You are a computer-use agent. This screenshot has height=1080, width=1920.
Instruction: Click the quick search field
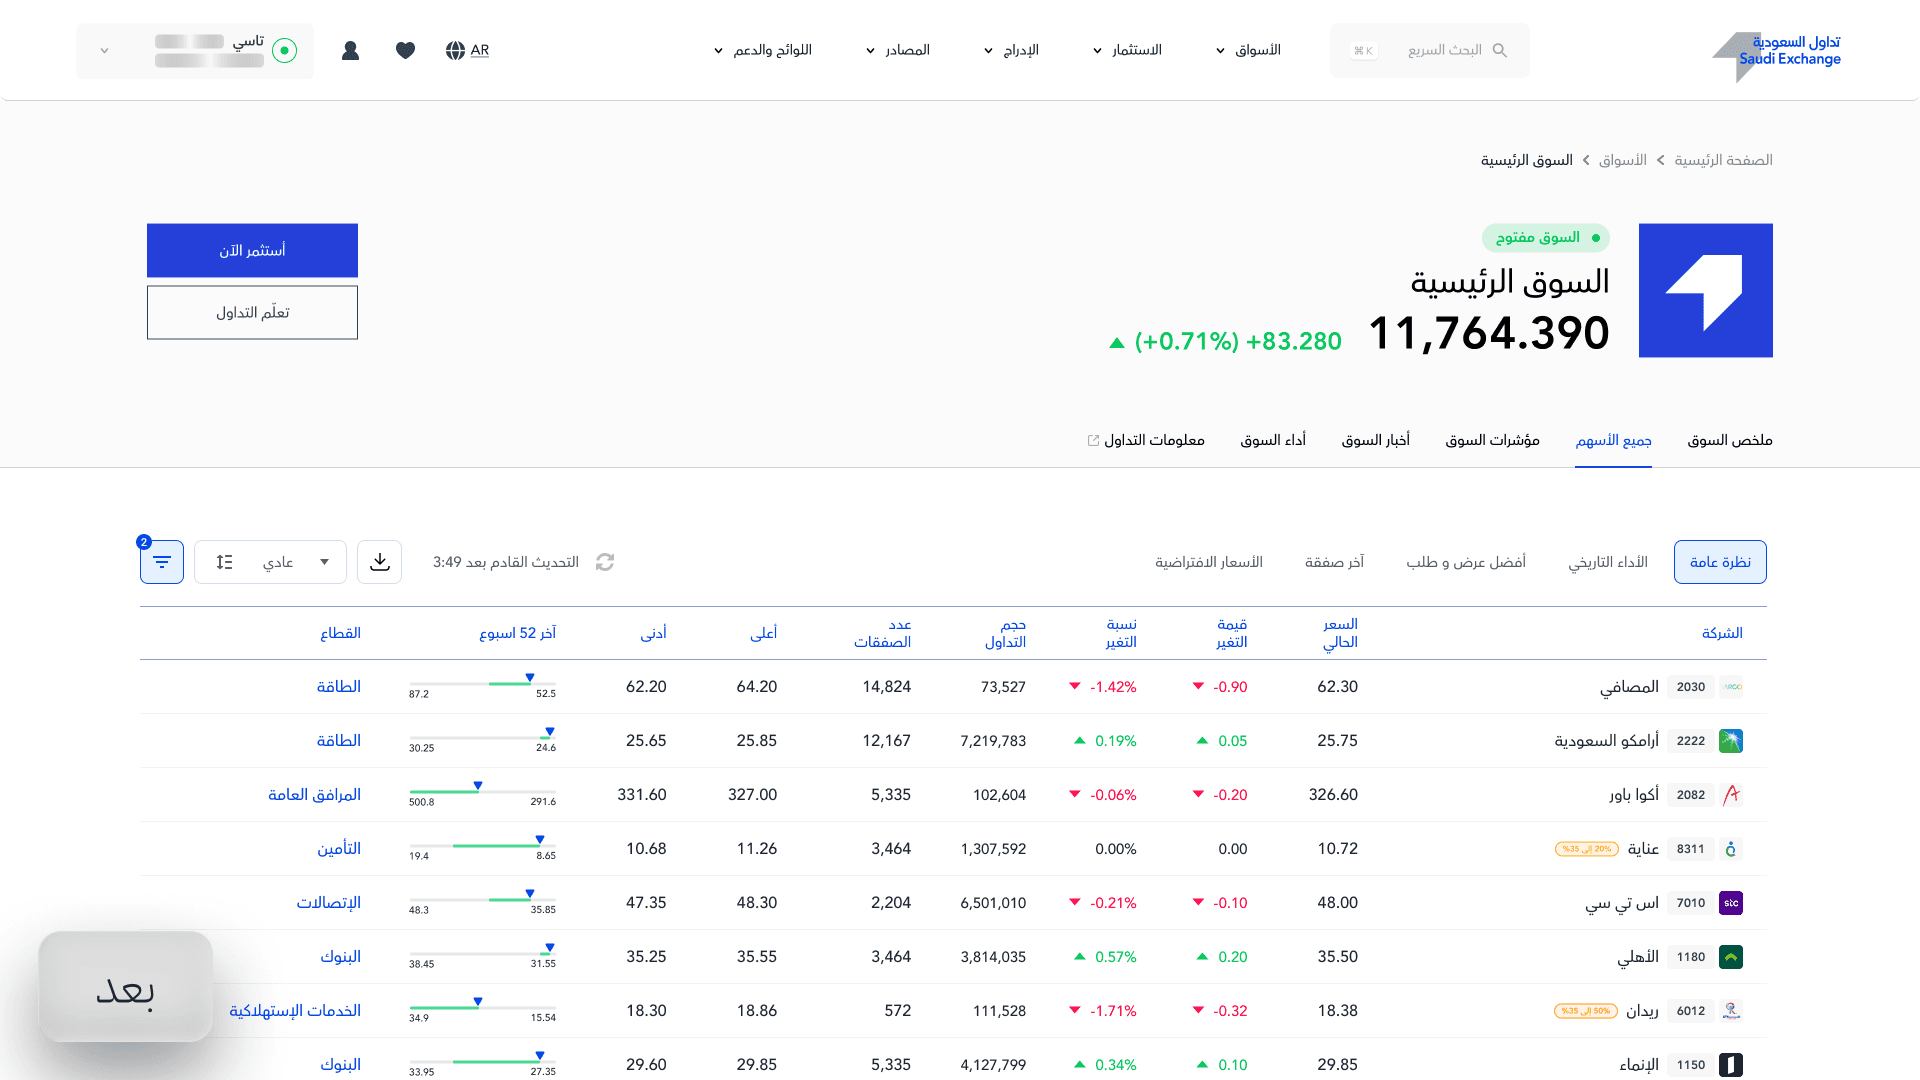[1430, 50]
